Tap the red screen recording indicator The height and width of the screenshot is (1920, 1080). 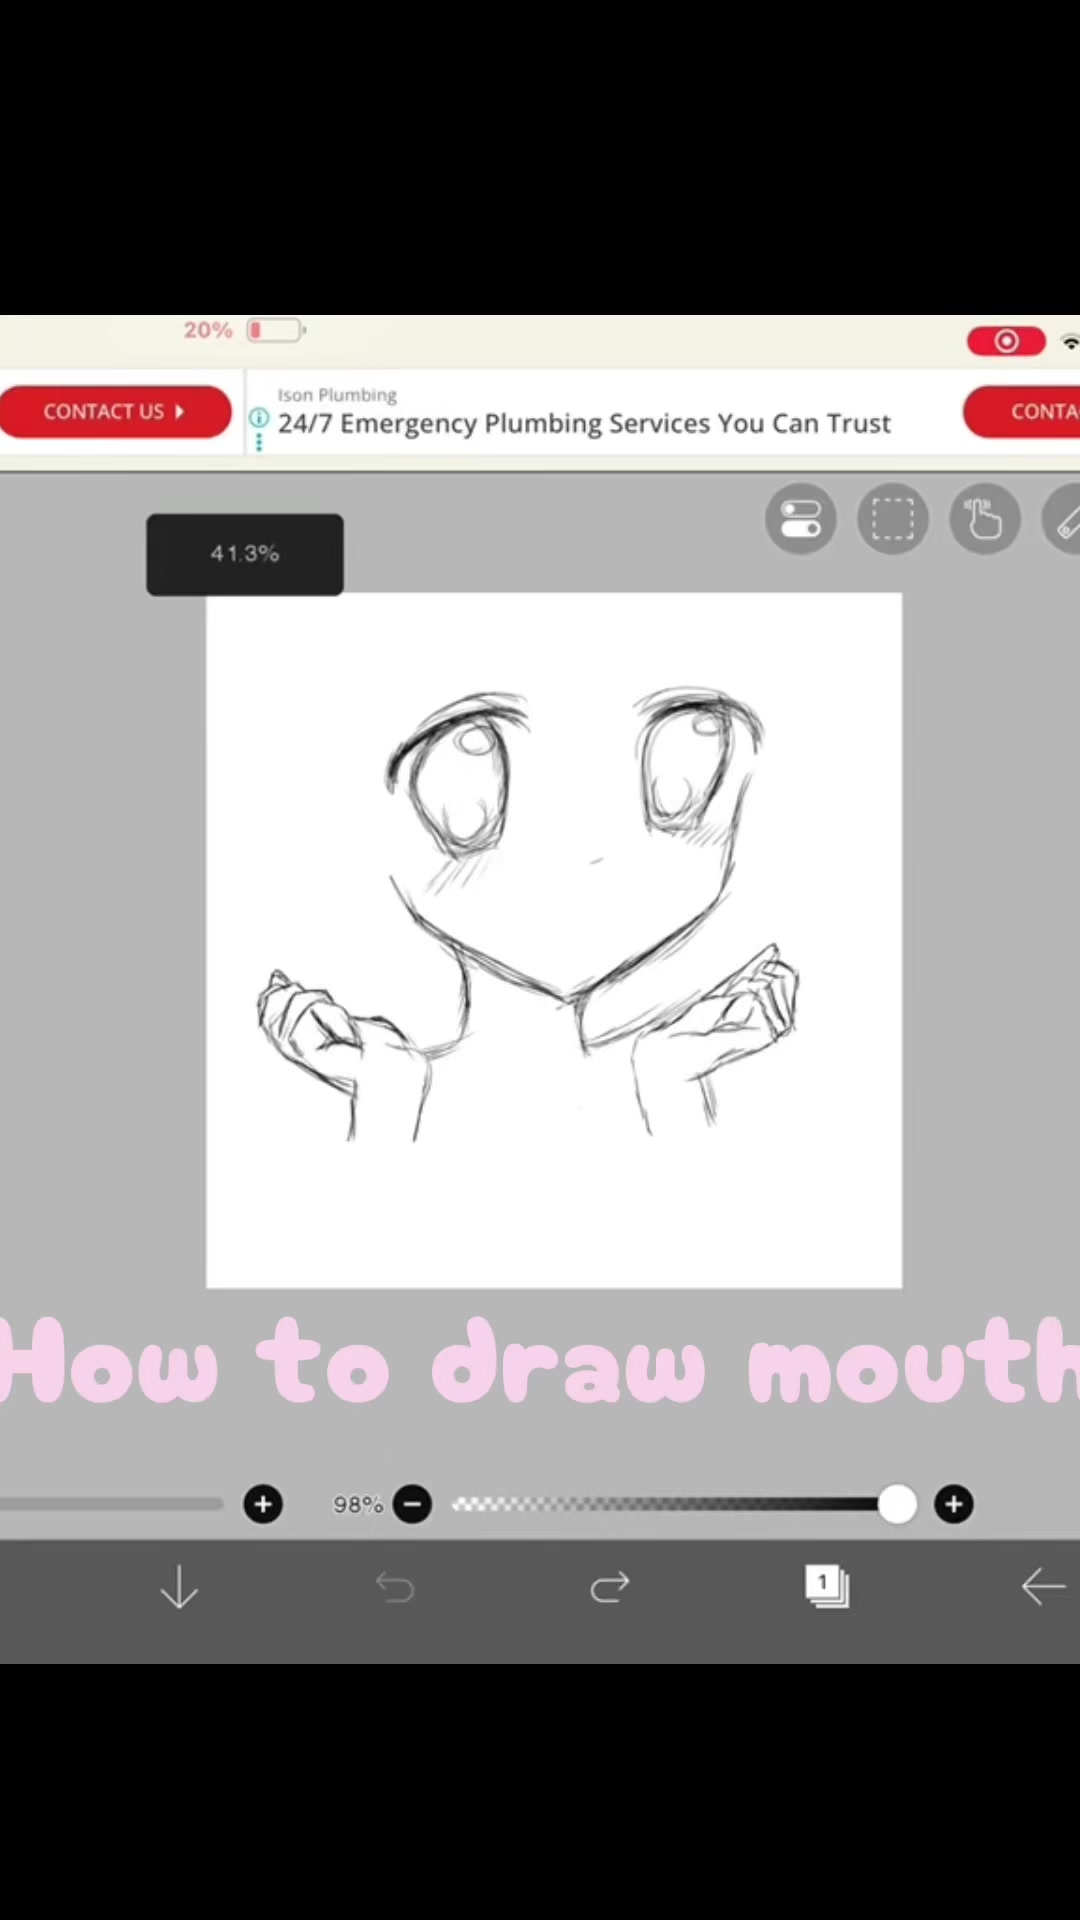pos(1006,341)
